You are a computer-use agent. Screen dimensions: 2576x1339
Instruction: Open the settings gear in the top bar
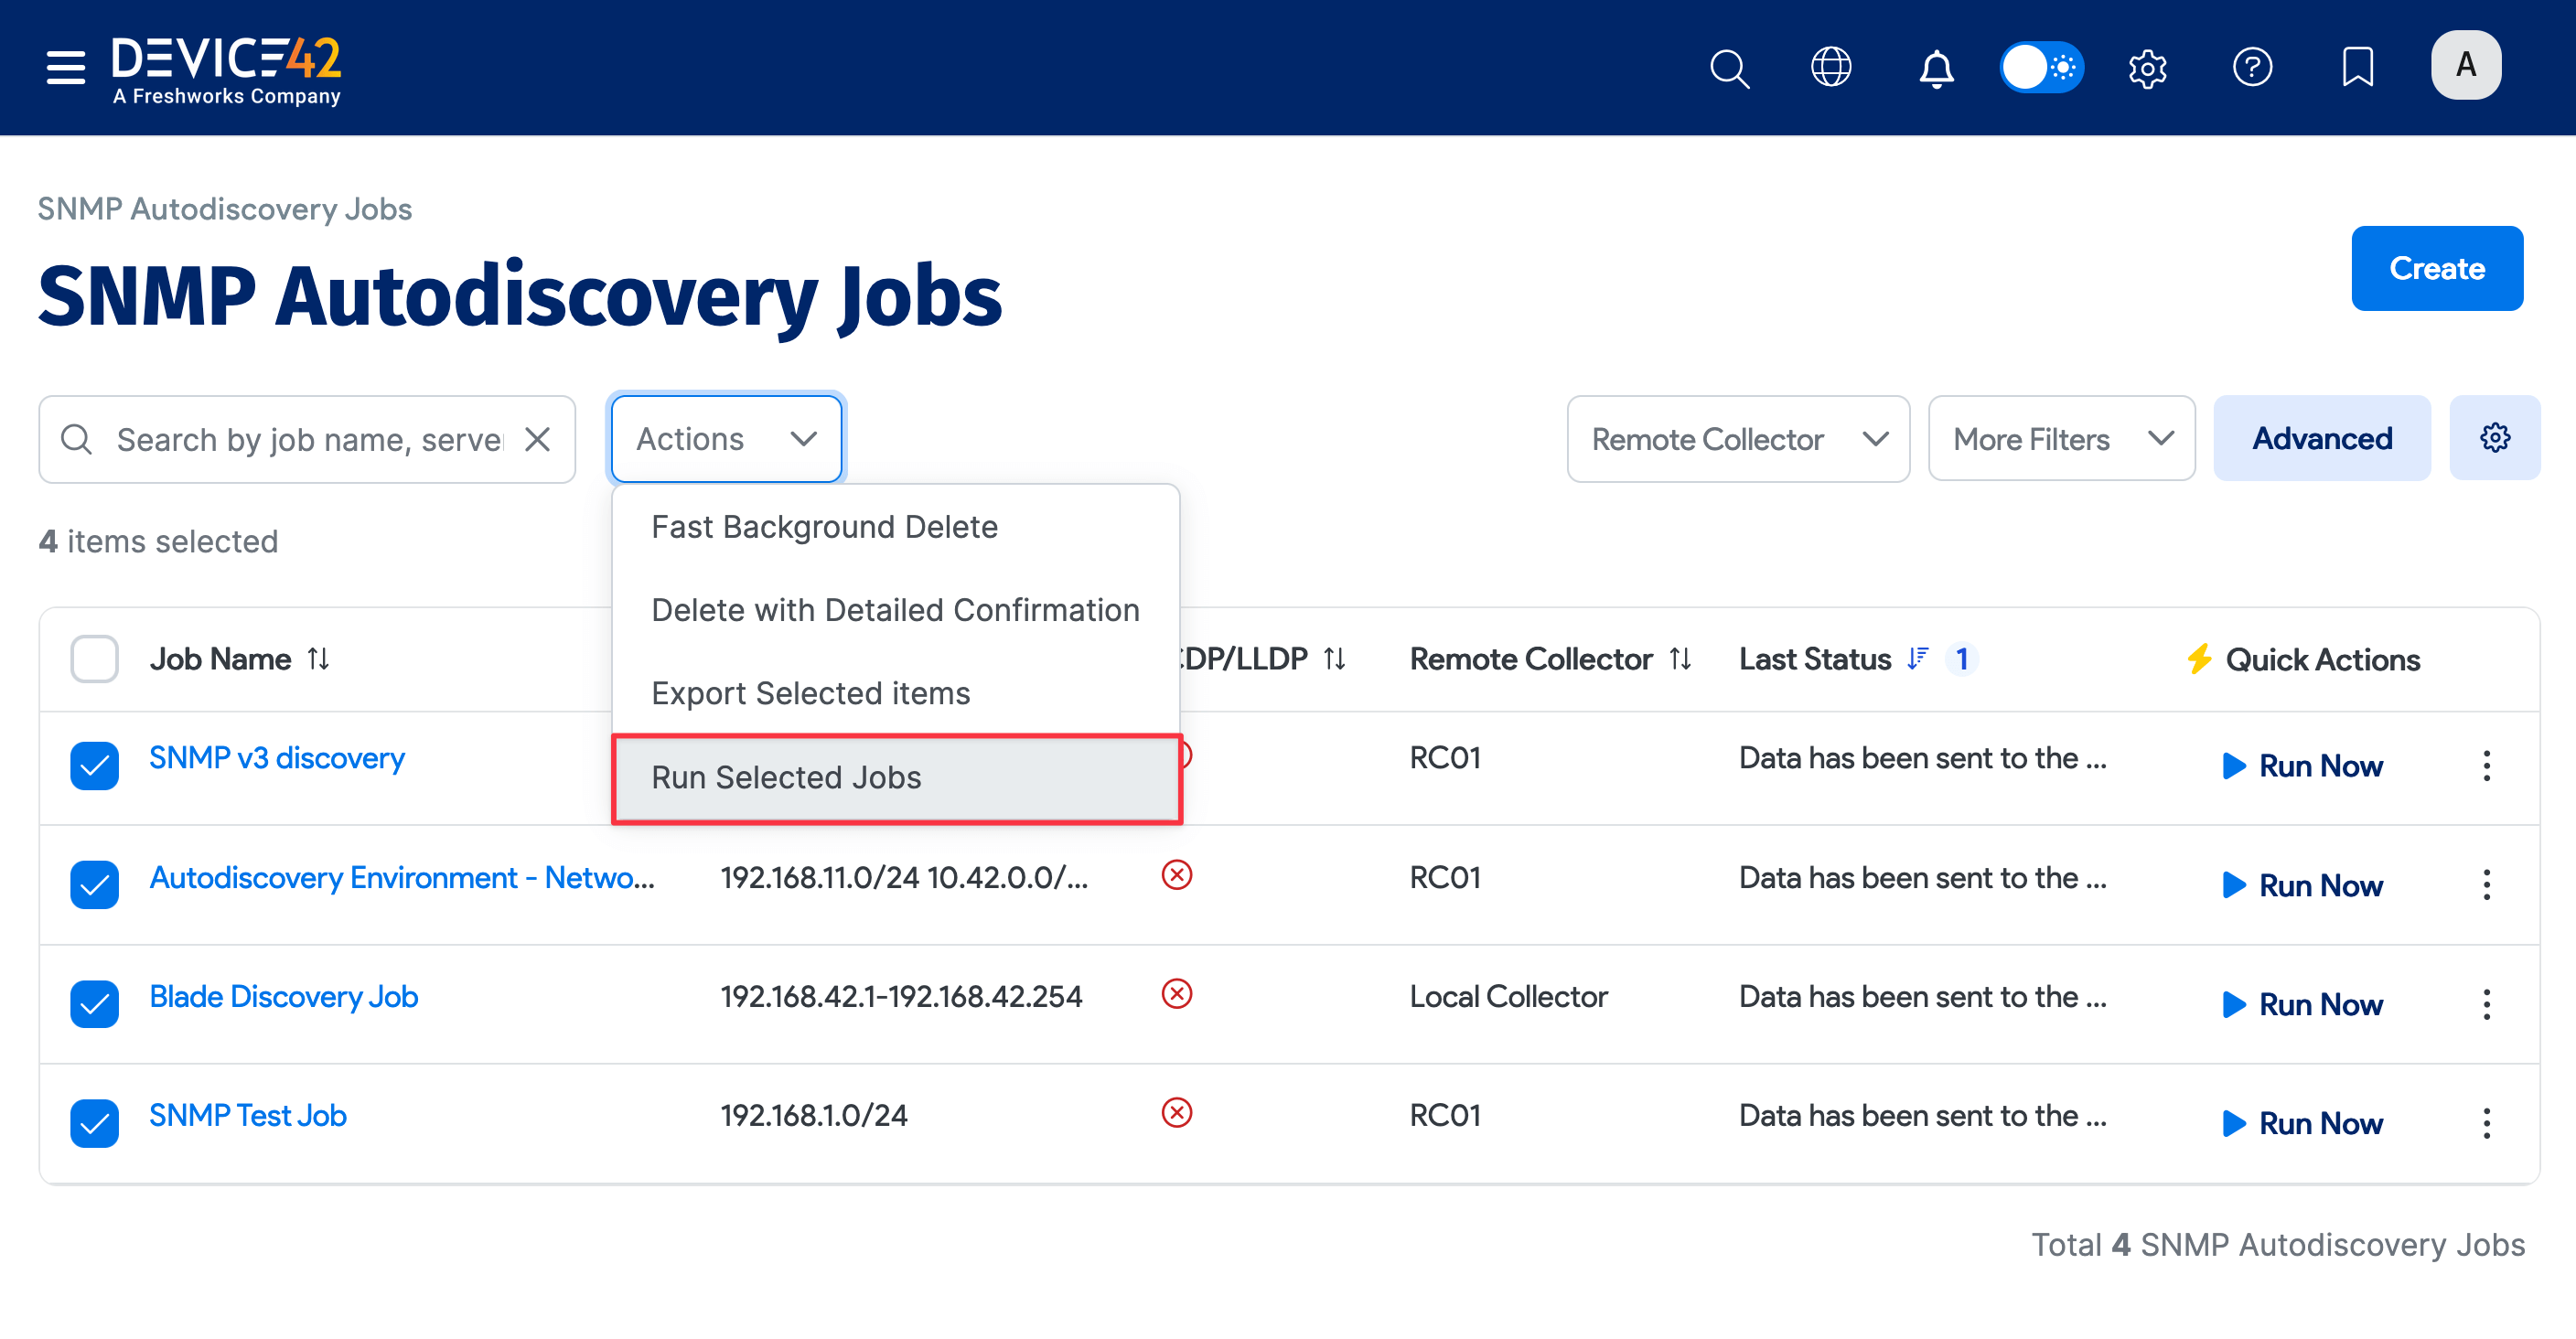click(x=2148, y=68)
